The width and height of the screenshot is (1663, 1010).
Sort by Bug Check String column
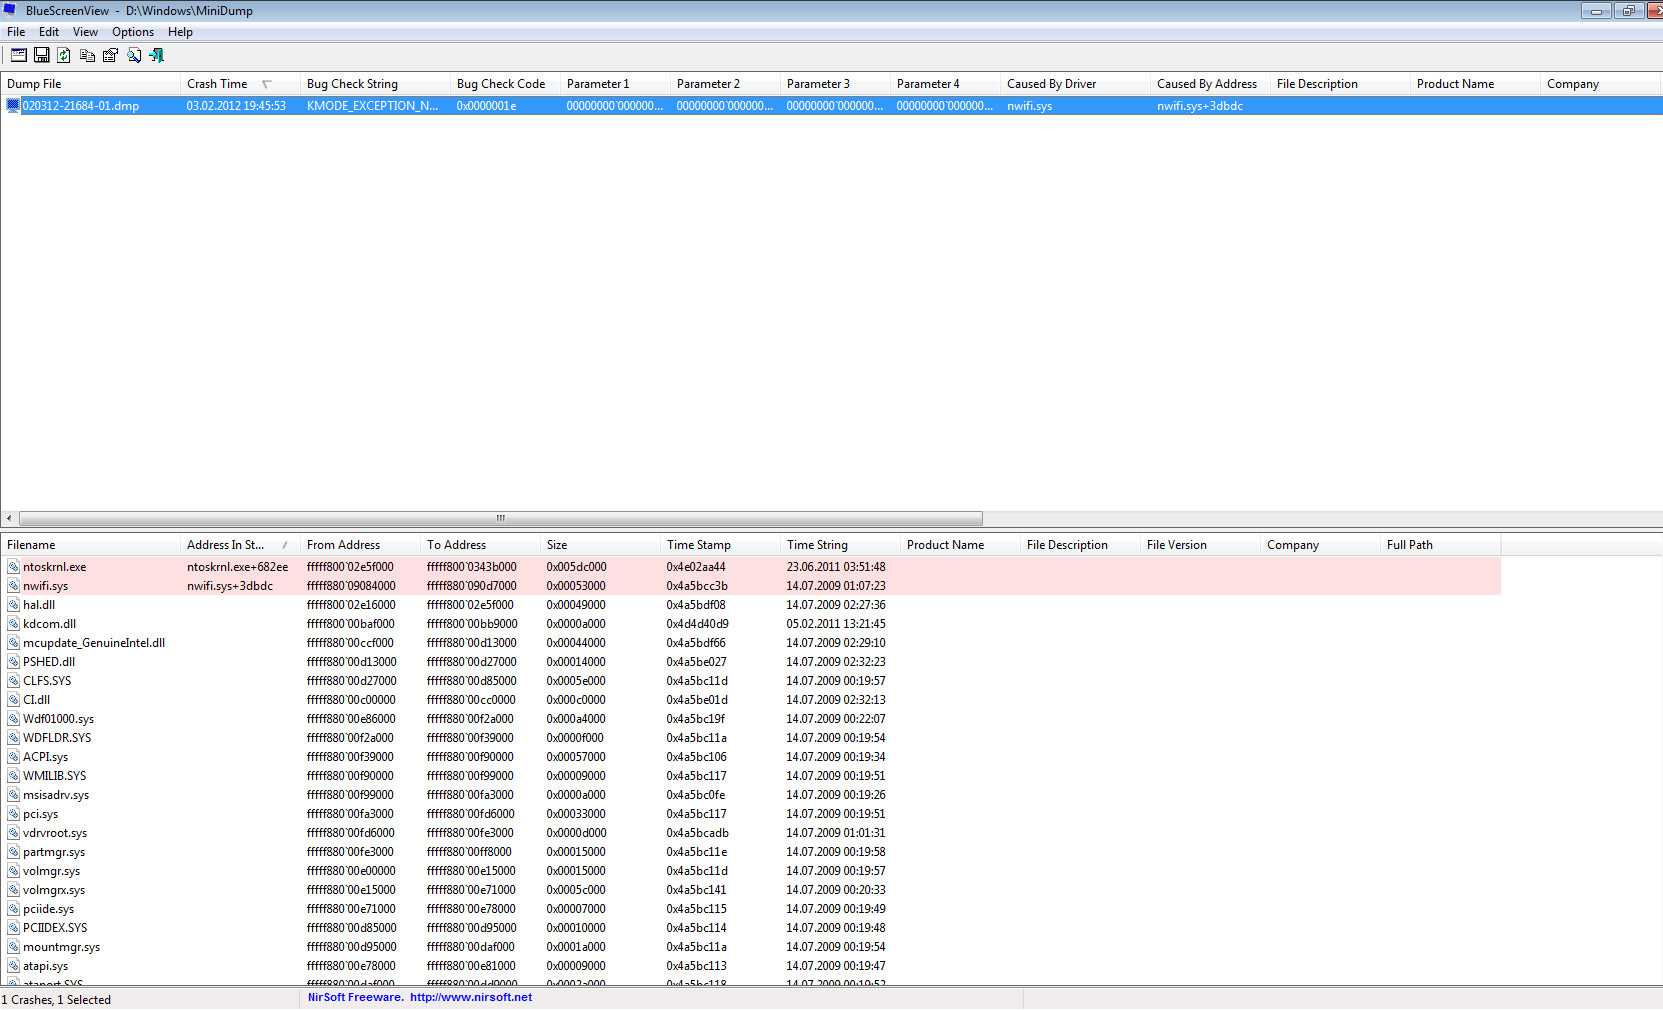[375, 84]
